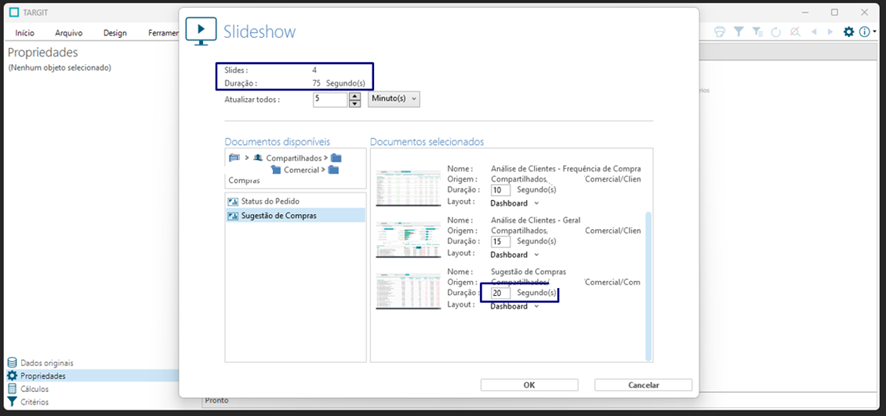Click 'Pronto' status bar text
Image resolution: width=886 pixels, height=416 pixels.
coord(216,400)
